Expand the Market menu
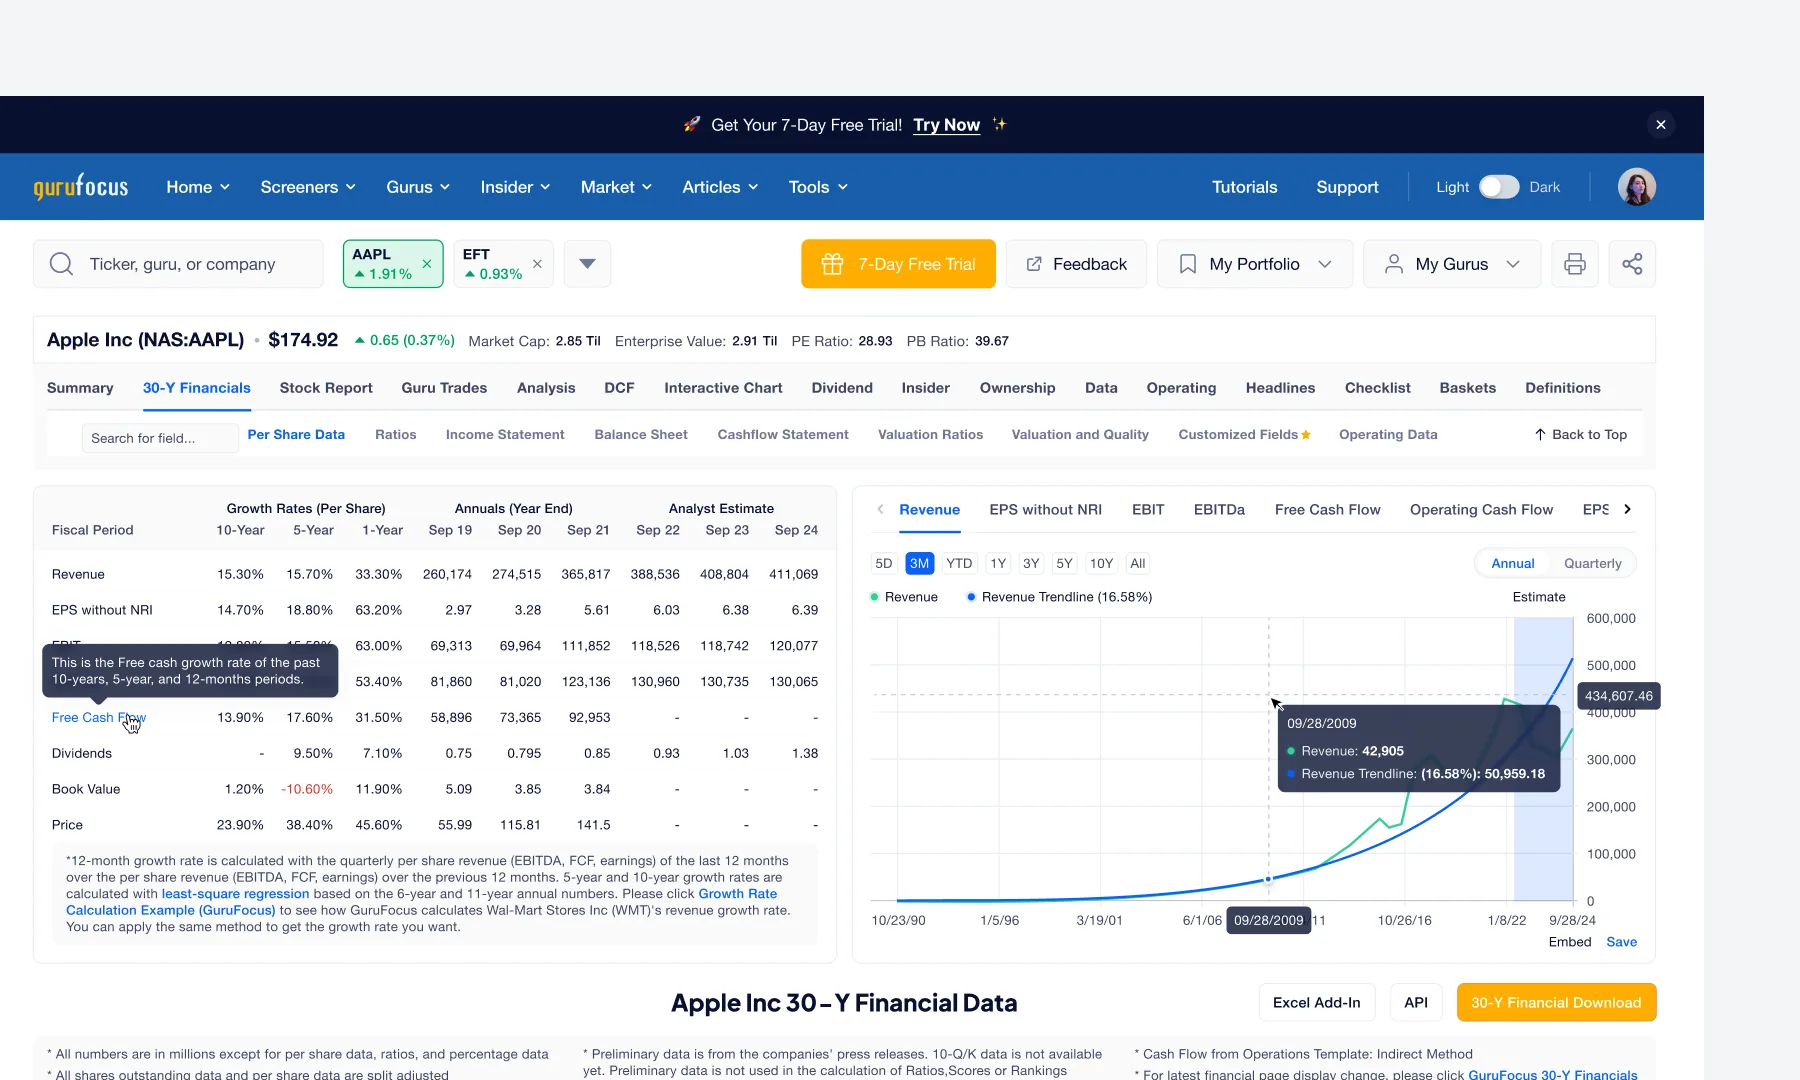 click(x=616, y=187)
